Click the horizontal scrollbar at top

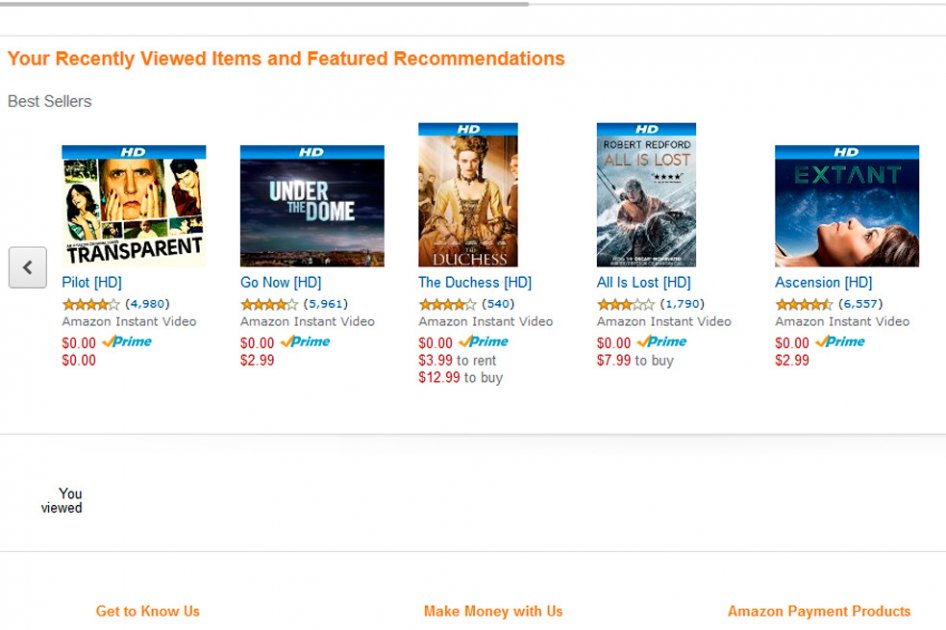point(264,4)
